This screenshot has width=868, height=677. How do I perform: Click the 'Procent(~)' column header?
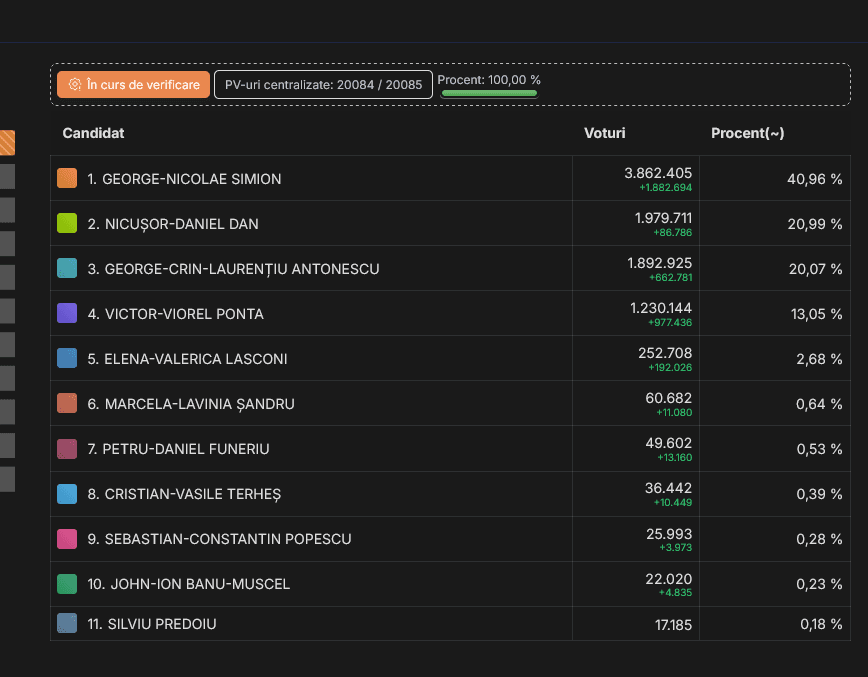pos(747,133)
